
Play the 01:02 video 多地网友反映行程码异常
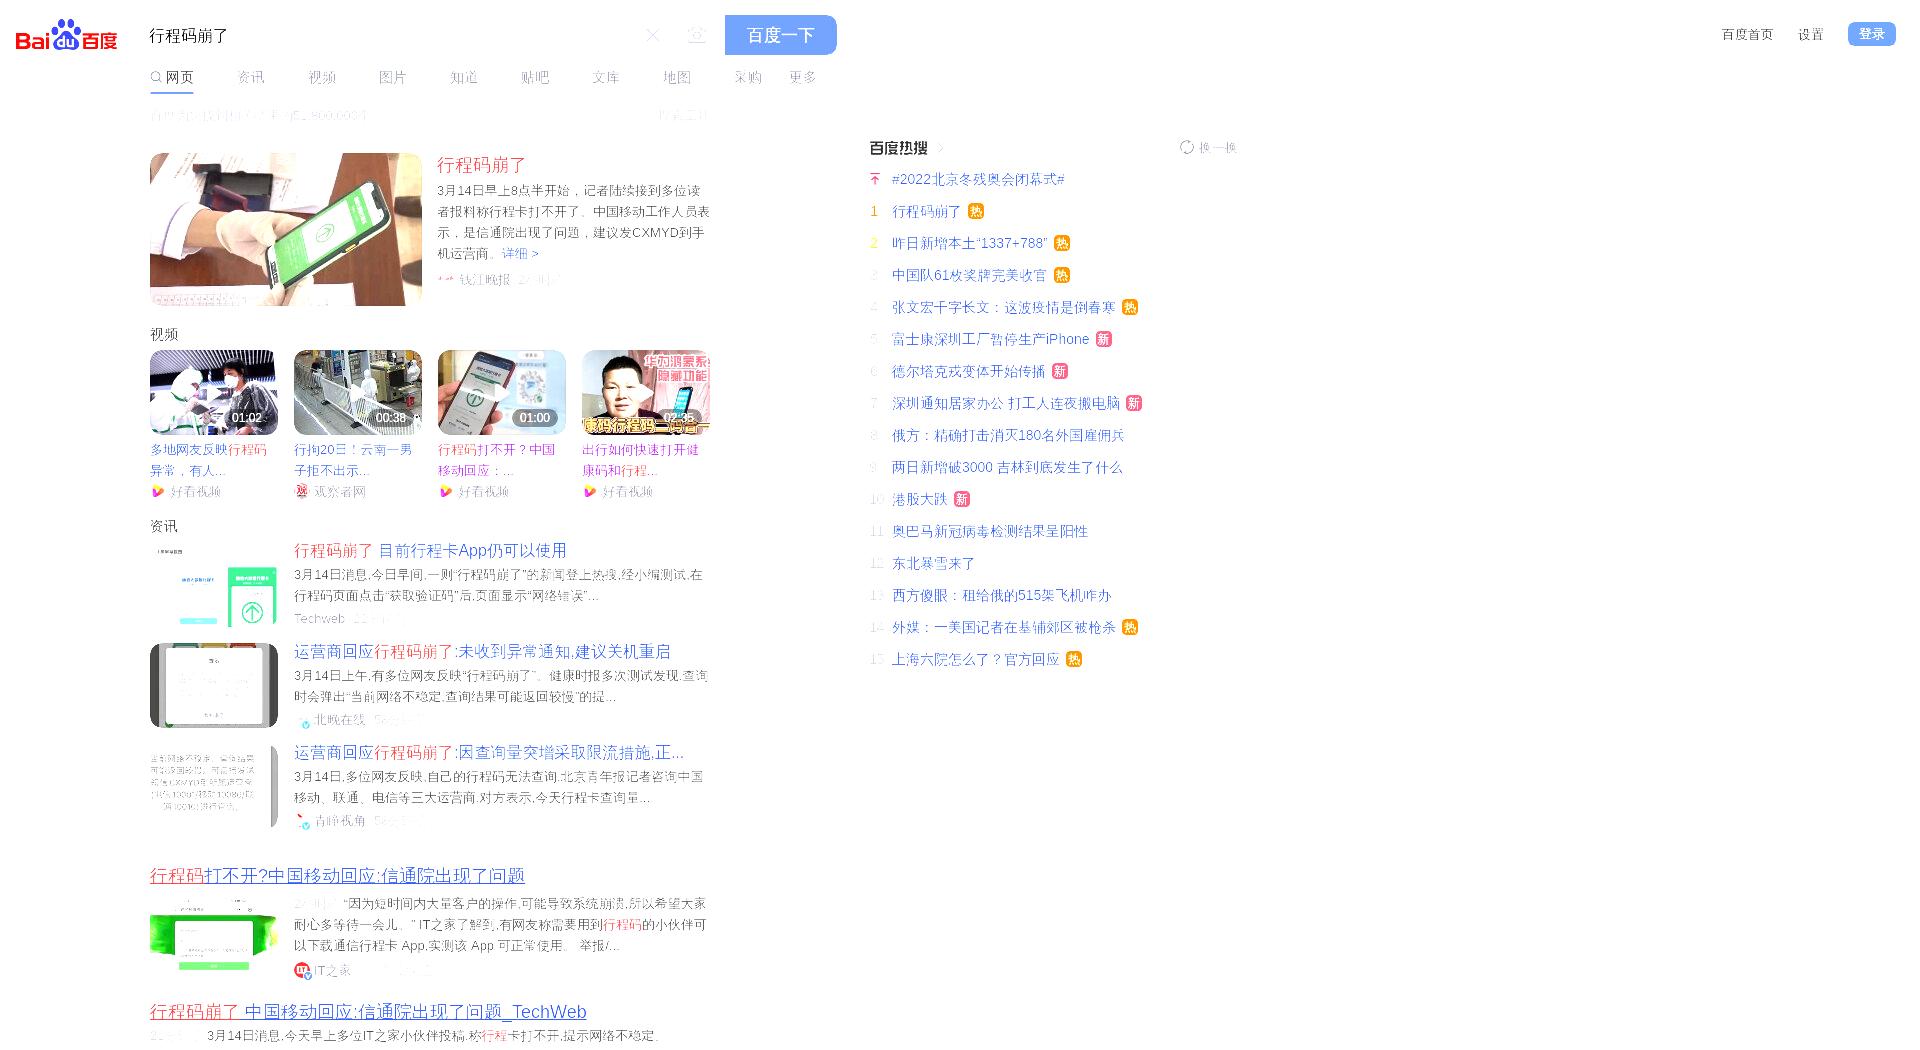(x=213, y=392)
